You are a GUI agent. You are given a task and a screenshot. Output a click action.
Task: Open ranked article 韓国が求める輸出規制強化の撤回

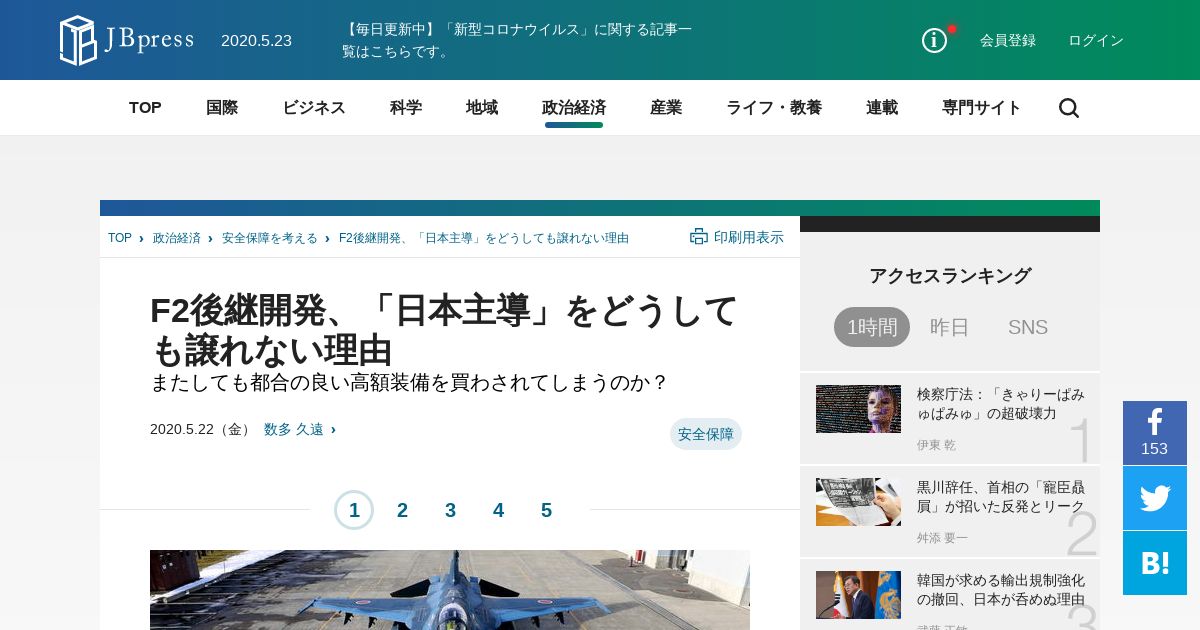coord(1001,590)
